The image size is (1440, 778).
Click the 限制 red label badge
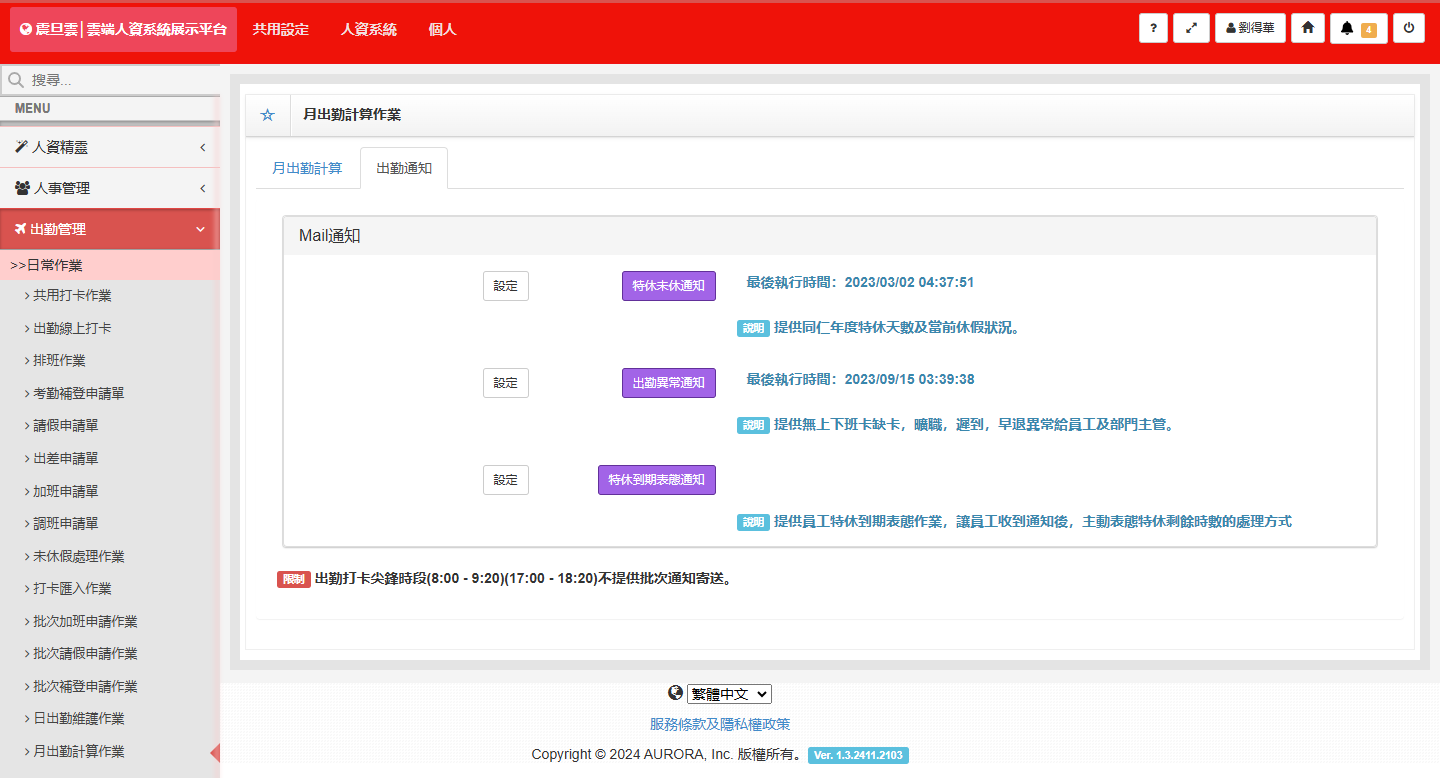[294, 580]
